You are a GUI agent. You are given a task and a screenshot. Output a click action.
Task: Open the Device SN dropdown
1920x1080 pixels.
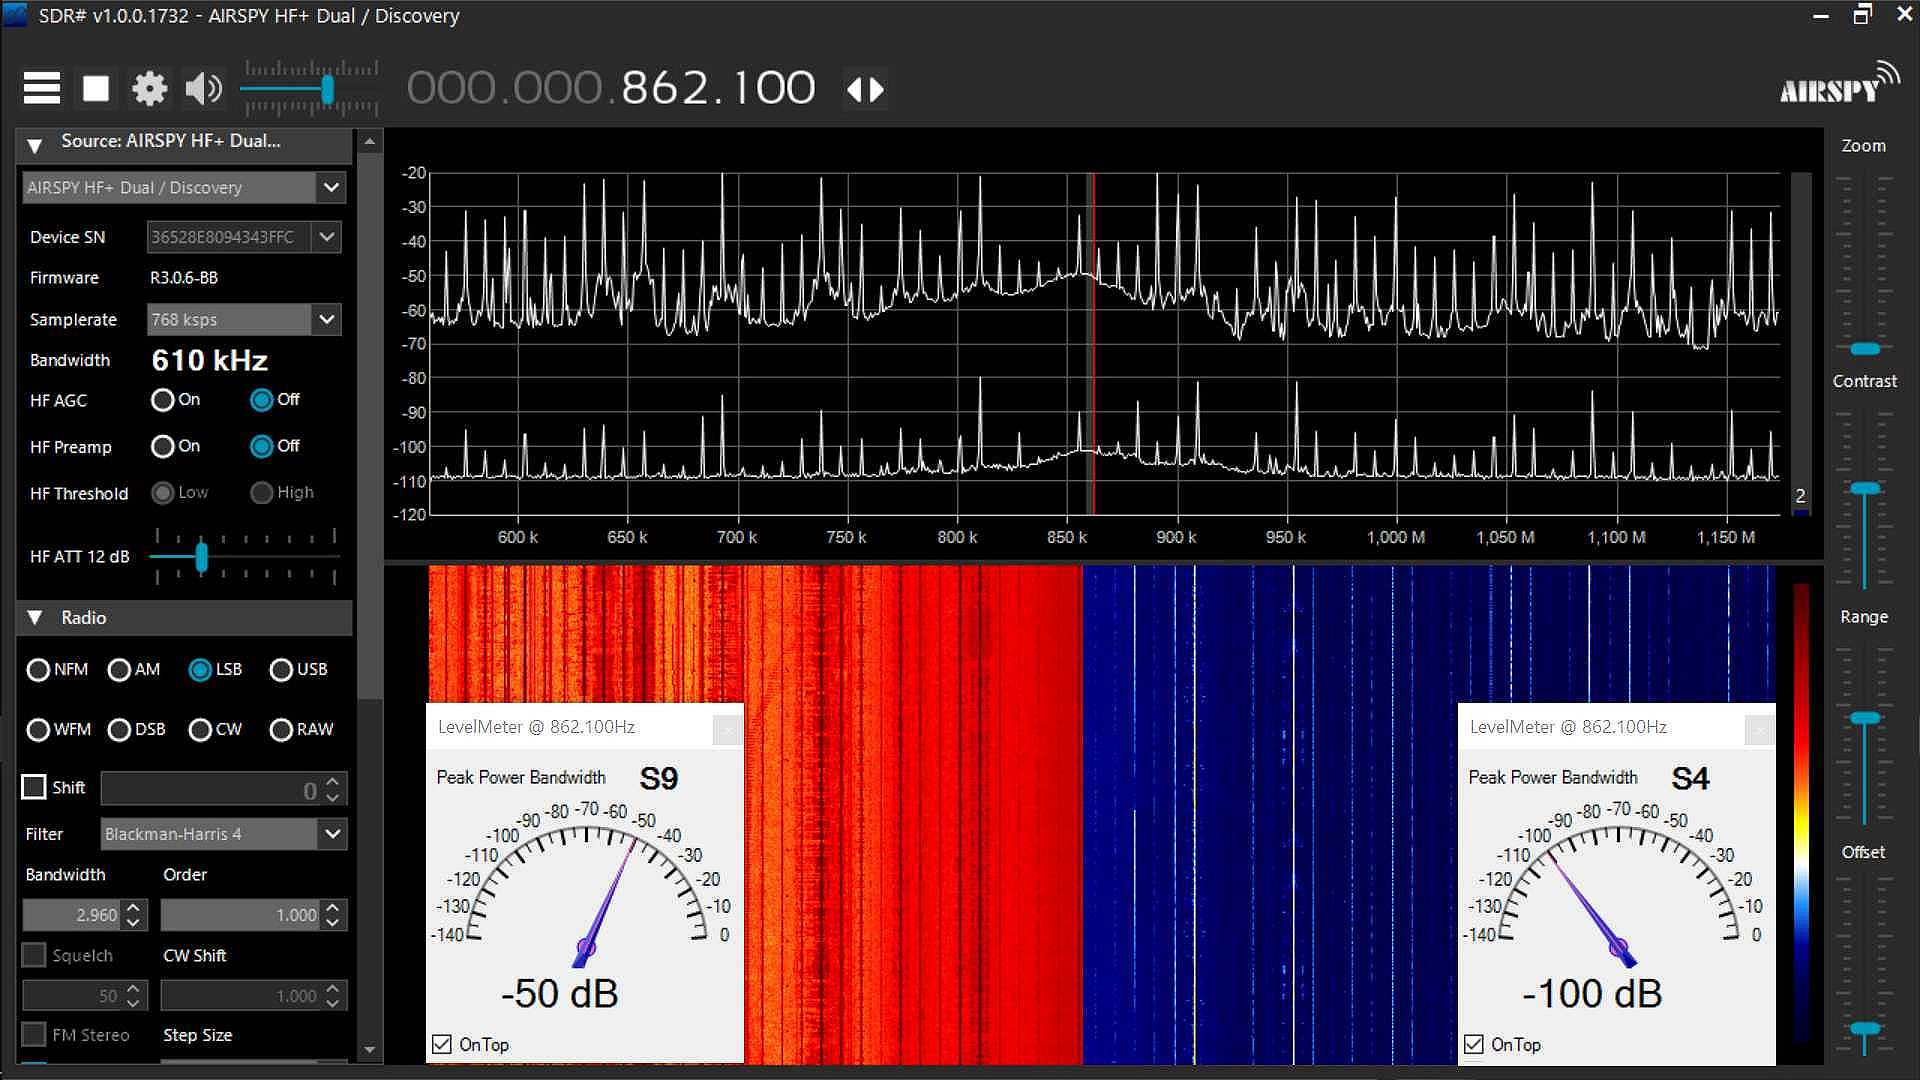click(326, 237)
